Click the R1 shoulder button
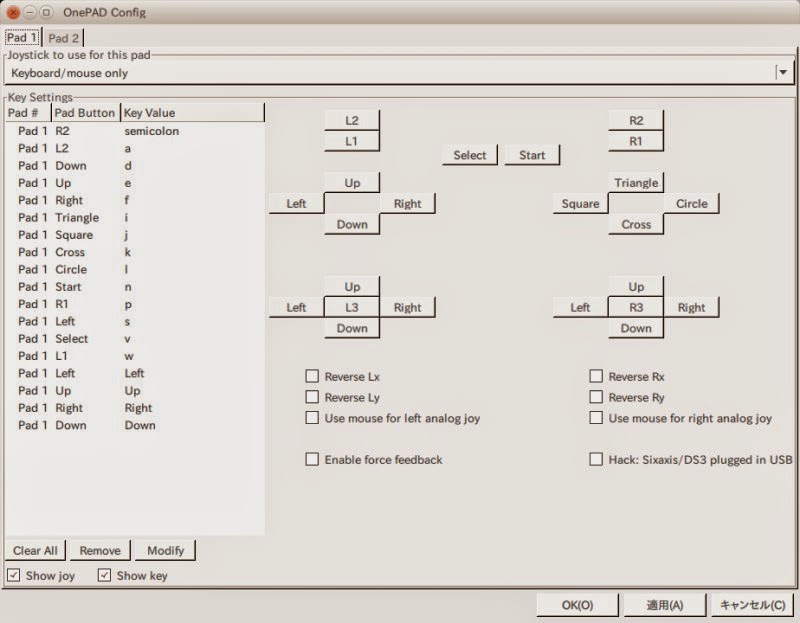Viewport: 800px width, 623px height. (x=636, y=141)
